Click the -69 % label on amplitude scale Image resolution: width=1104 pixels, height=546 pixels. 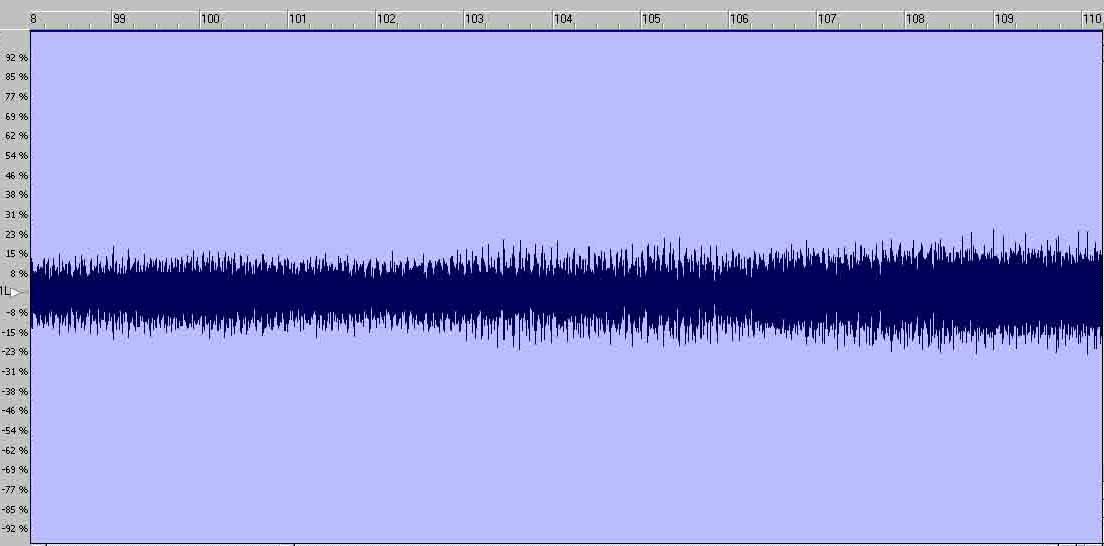[x=15, y=470]
